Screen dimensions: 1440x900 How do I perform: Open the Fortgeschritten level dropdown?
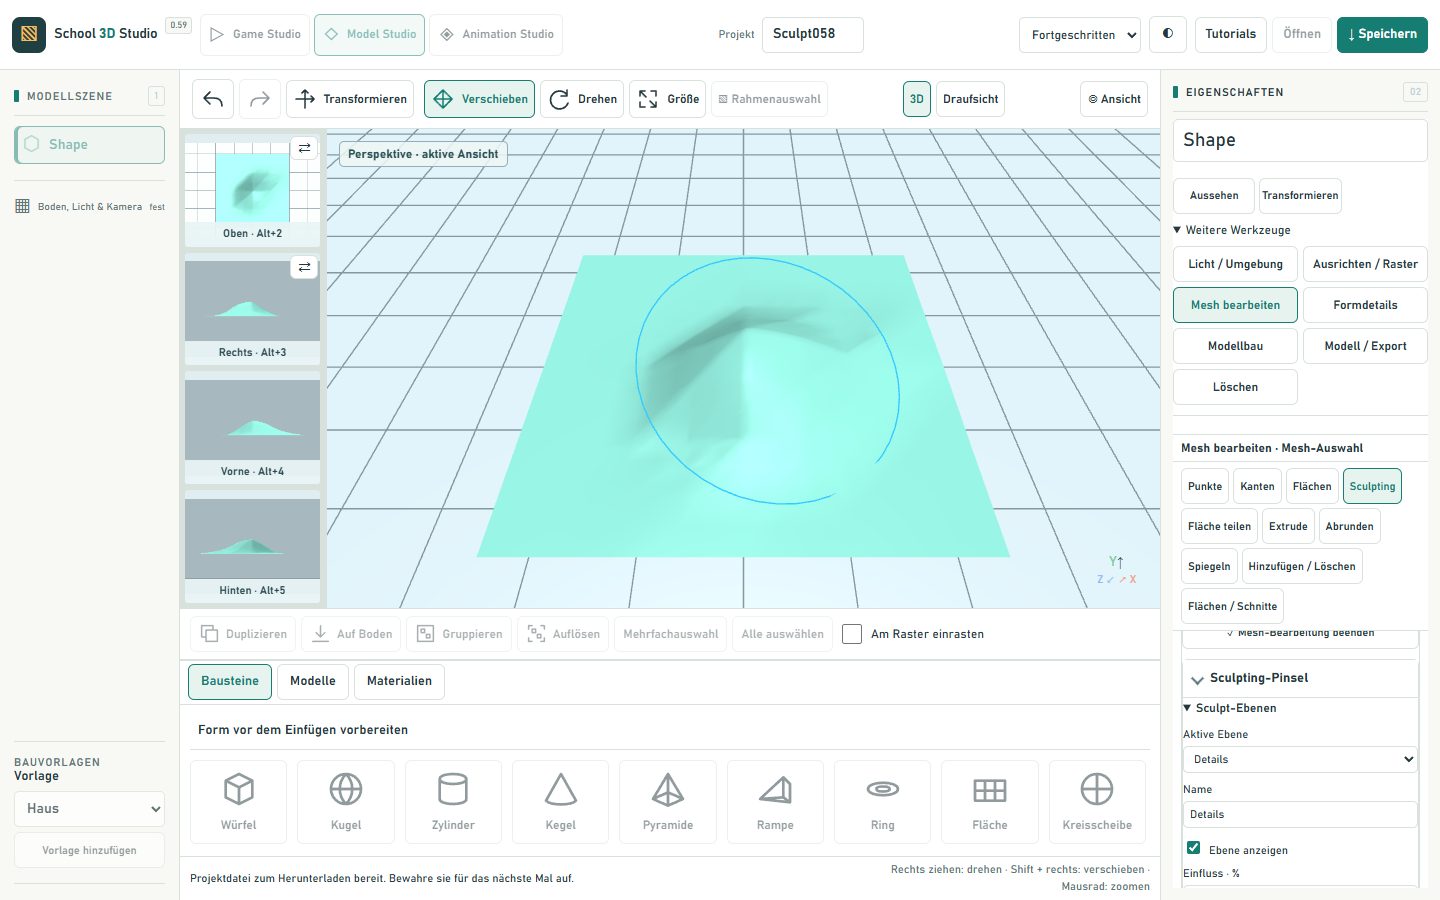point(1080,34)
